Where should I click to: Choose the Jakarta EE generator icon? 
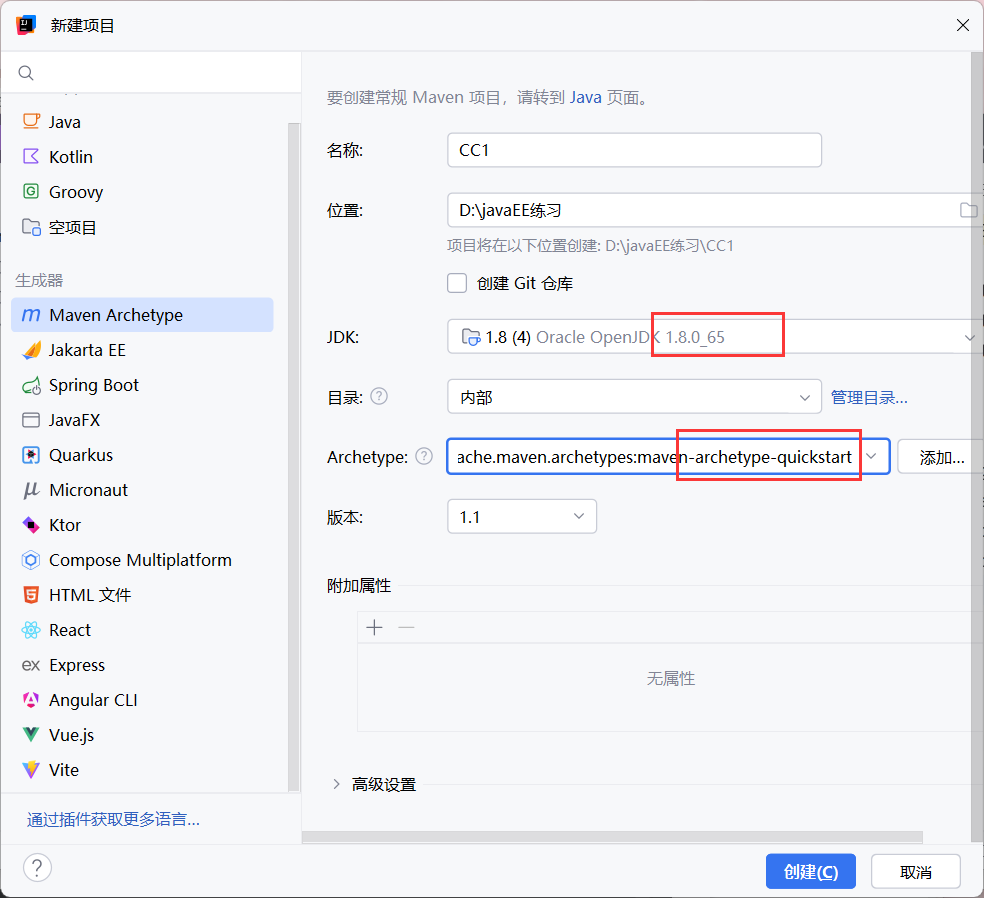point(31,350)
